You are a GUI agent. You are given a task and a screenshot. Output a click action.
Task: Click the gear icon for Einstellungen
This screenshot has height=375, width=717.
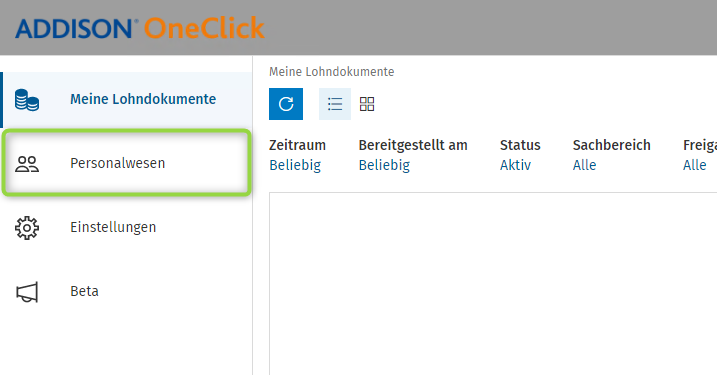click(27, 228)
